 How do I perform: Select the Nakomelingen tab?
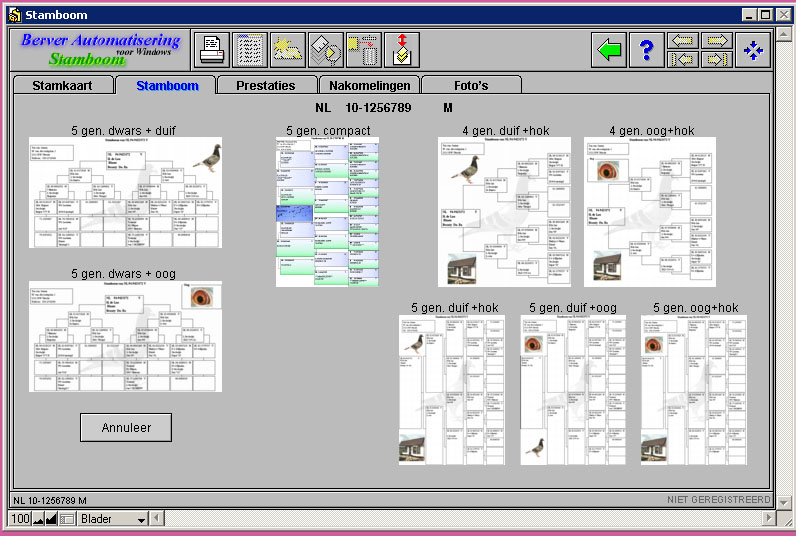point(369,86)
